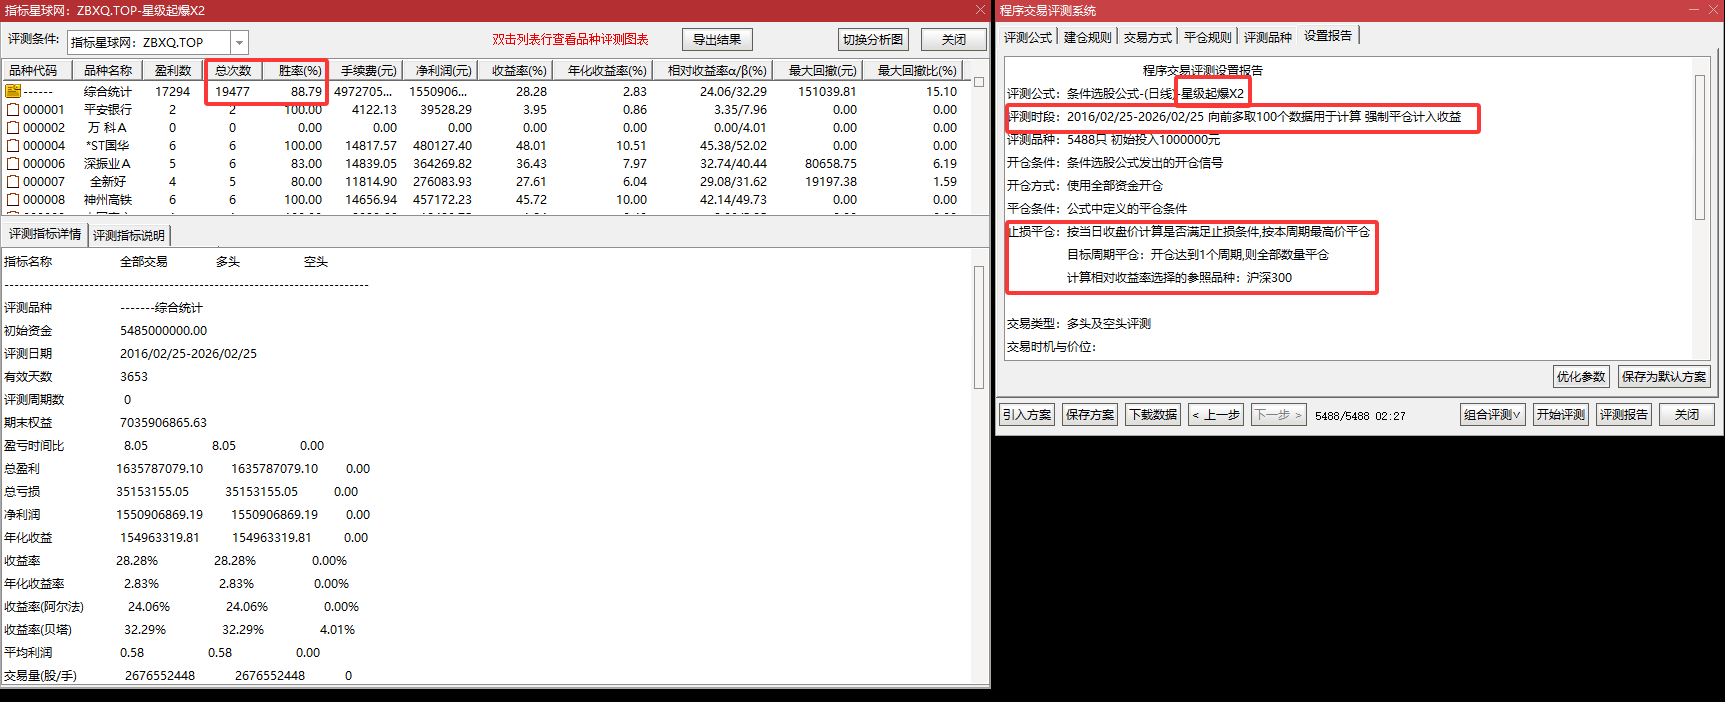The width and height of the screenshot is (1725, 702).
Task: Click the 保存方案 button
Action: pos(1090,415)
